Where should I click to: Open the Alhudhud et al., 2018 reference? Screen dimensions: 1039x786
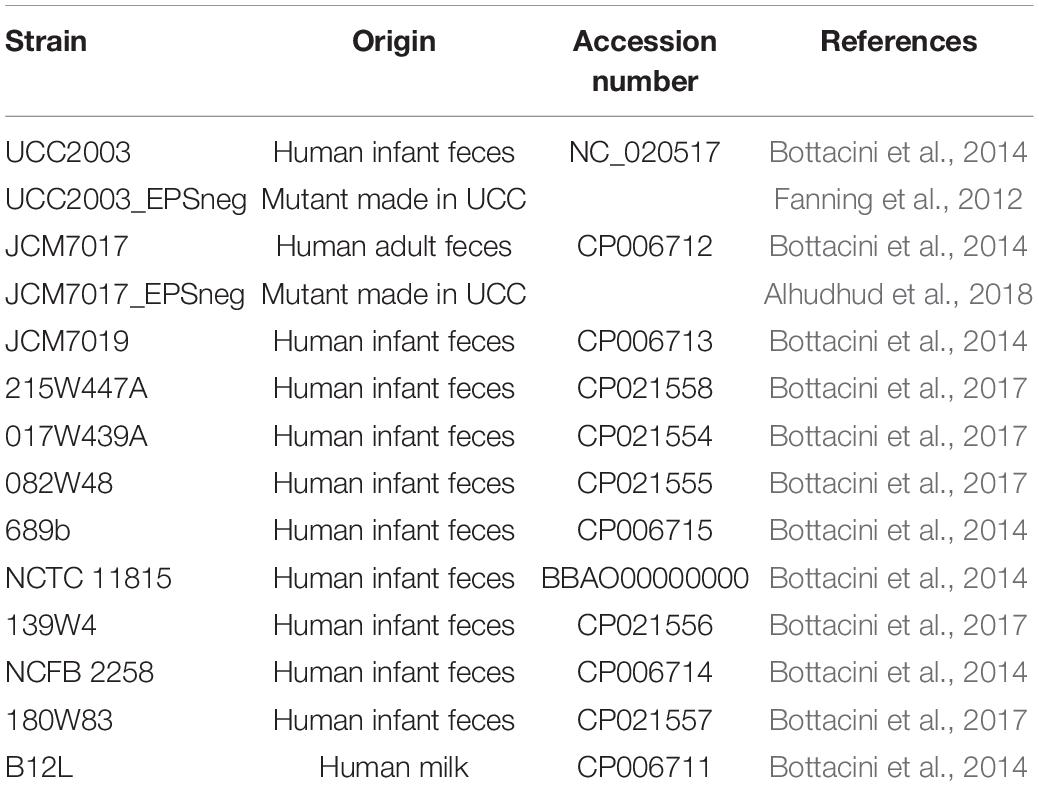pyautogui.click(x=898, y=294)
